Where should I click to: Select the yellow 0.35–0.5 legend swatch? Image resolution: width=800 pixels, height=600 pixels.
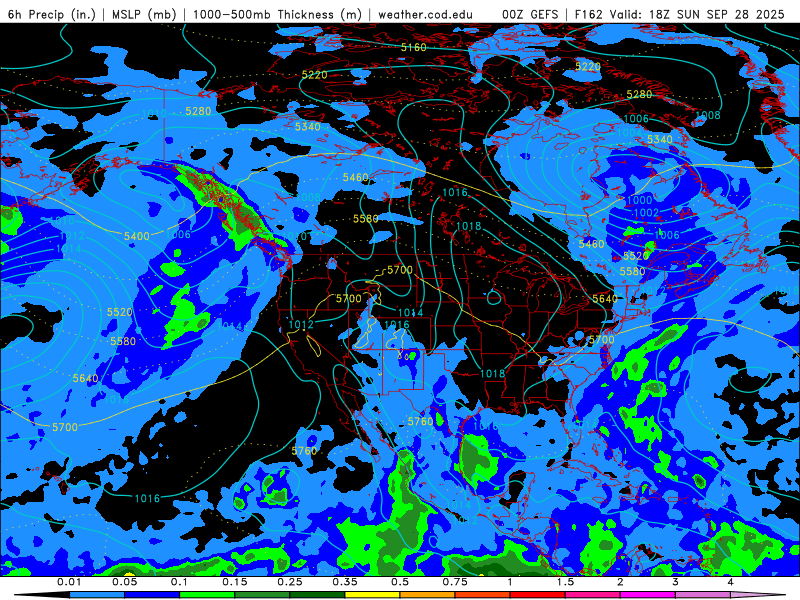click(372, 595)
